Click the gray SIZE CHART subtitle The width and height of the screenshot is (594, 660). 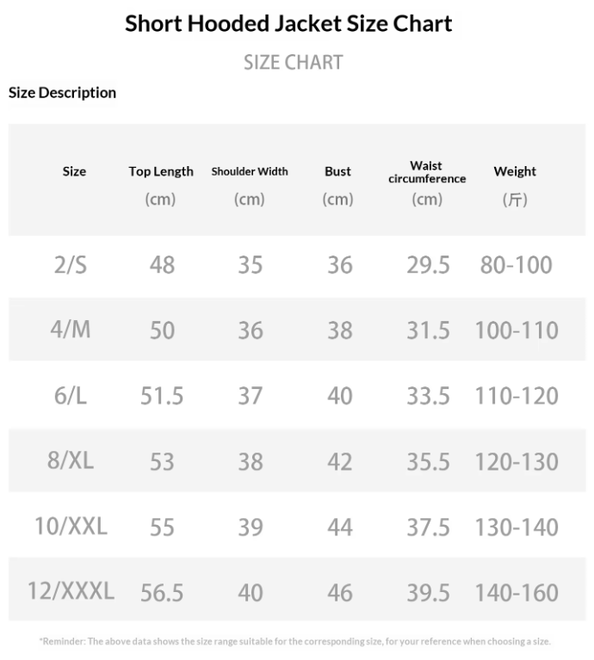point(293,62)
